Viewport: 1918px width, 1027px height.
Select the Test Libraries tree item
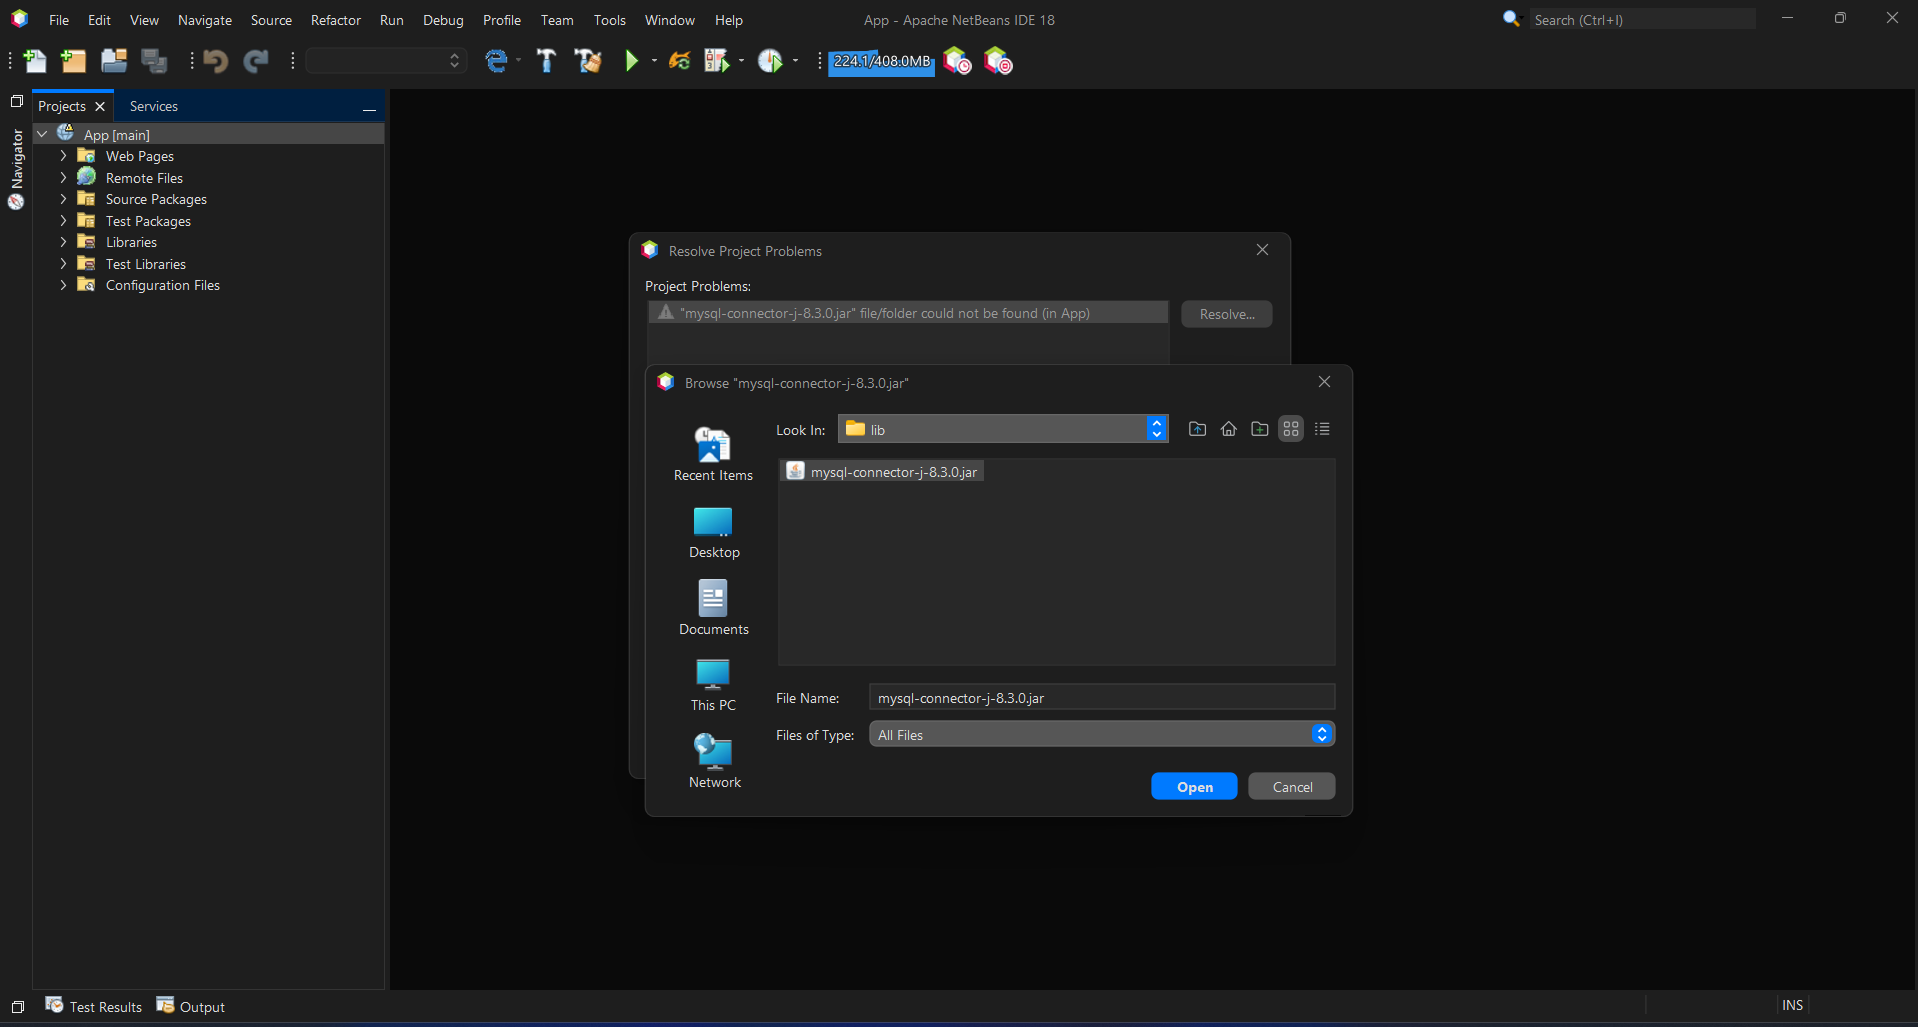(146, 264)
